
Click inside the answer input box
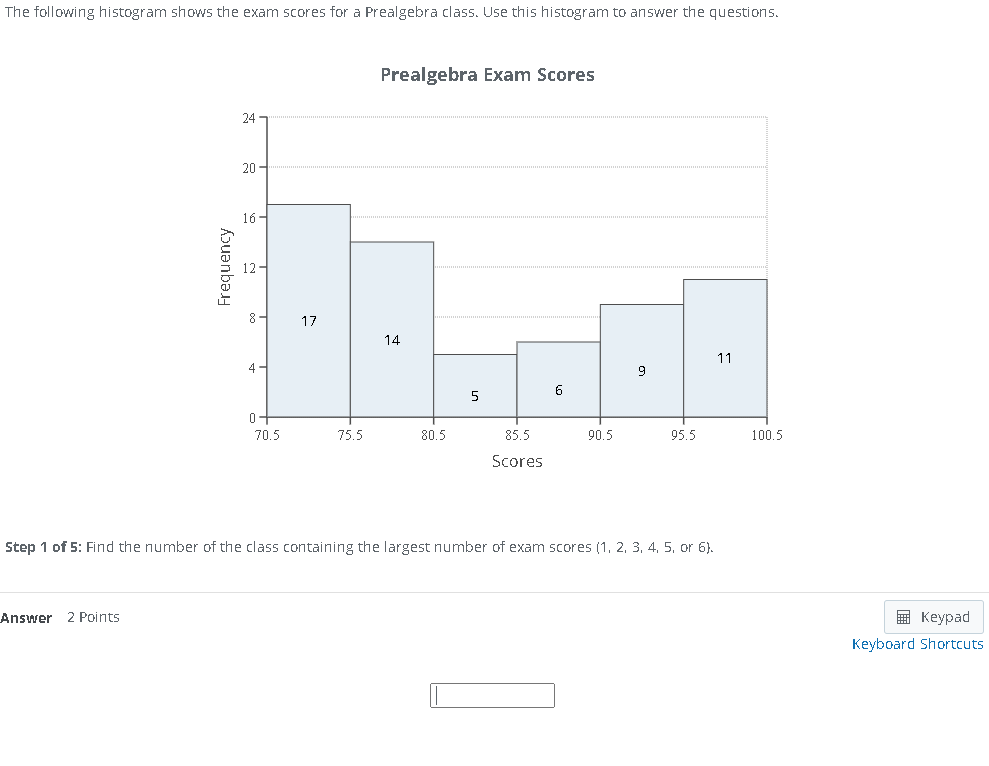(492, 695)
